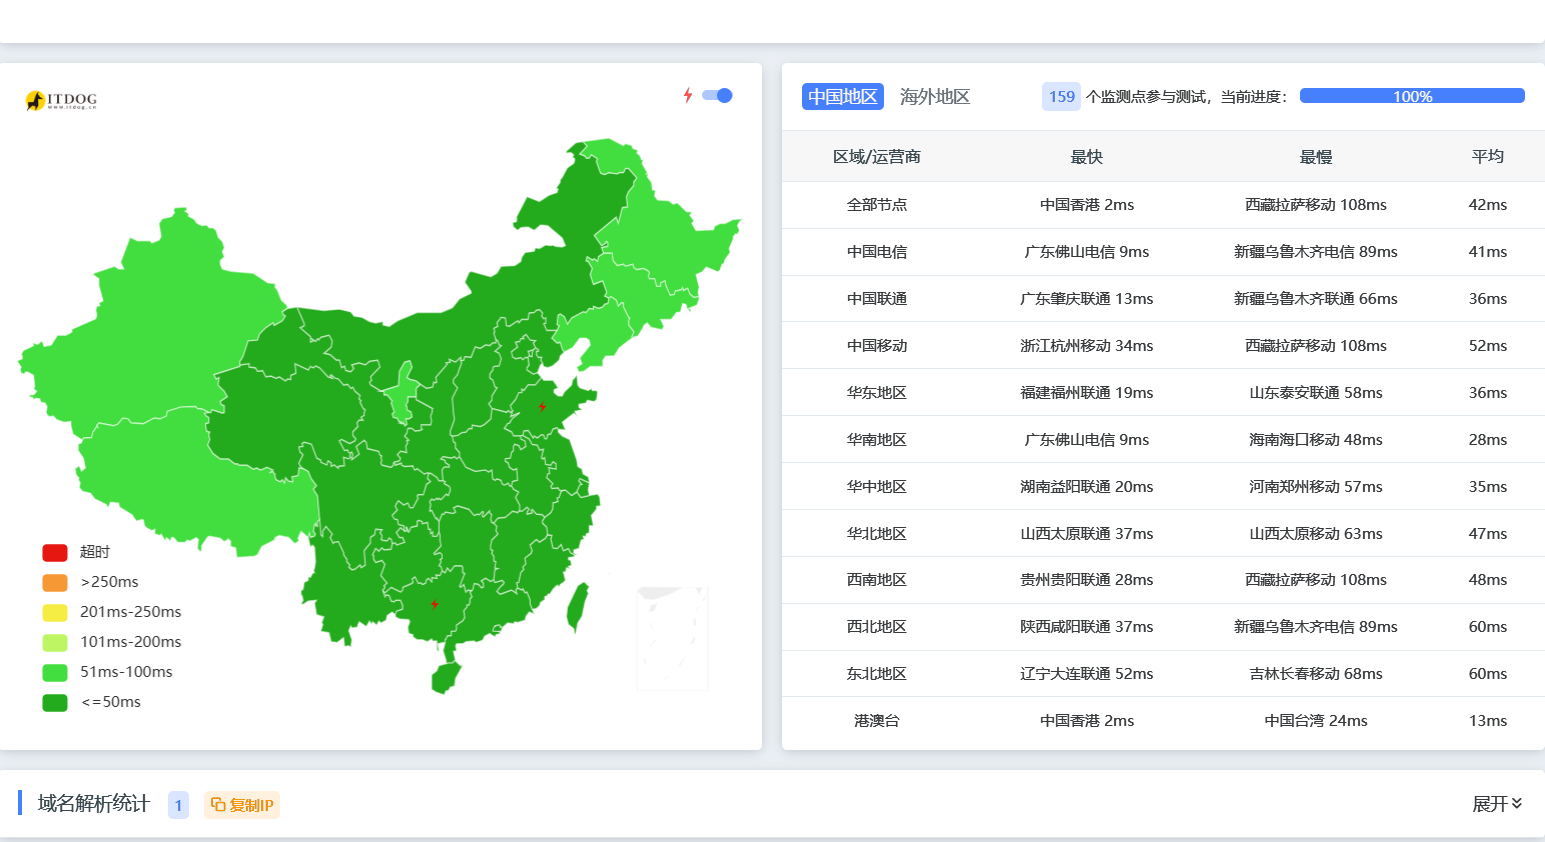Click the lightning marker in Shandong province
Image resolution: width=1545 pixels, height=842 pixels.
click(542, 407)
